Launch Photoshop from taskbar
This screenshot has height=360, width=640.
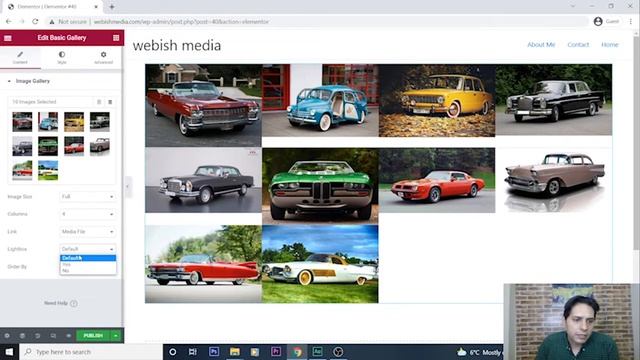[x=214, y=352]
